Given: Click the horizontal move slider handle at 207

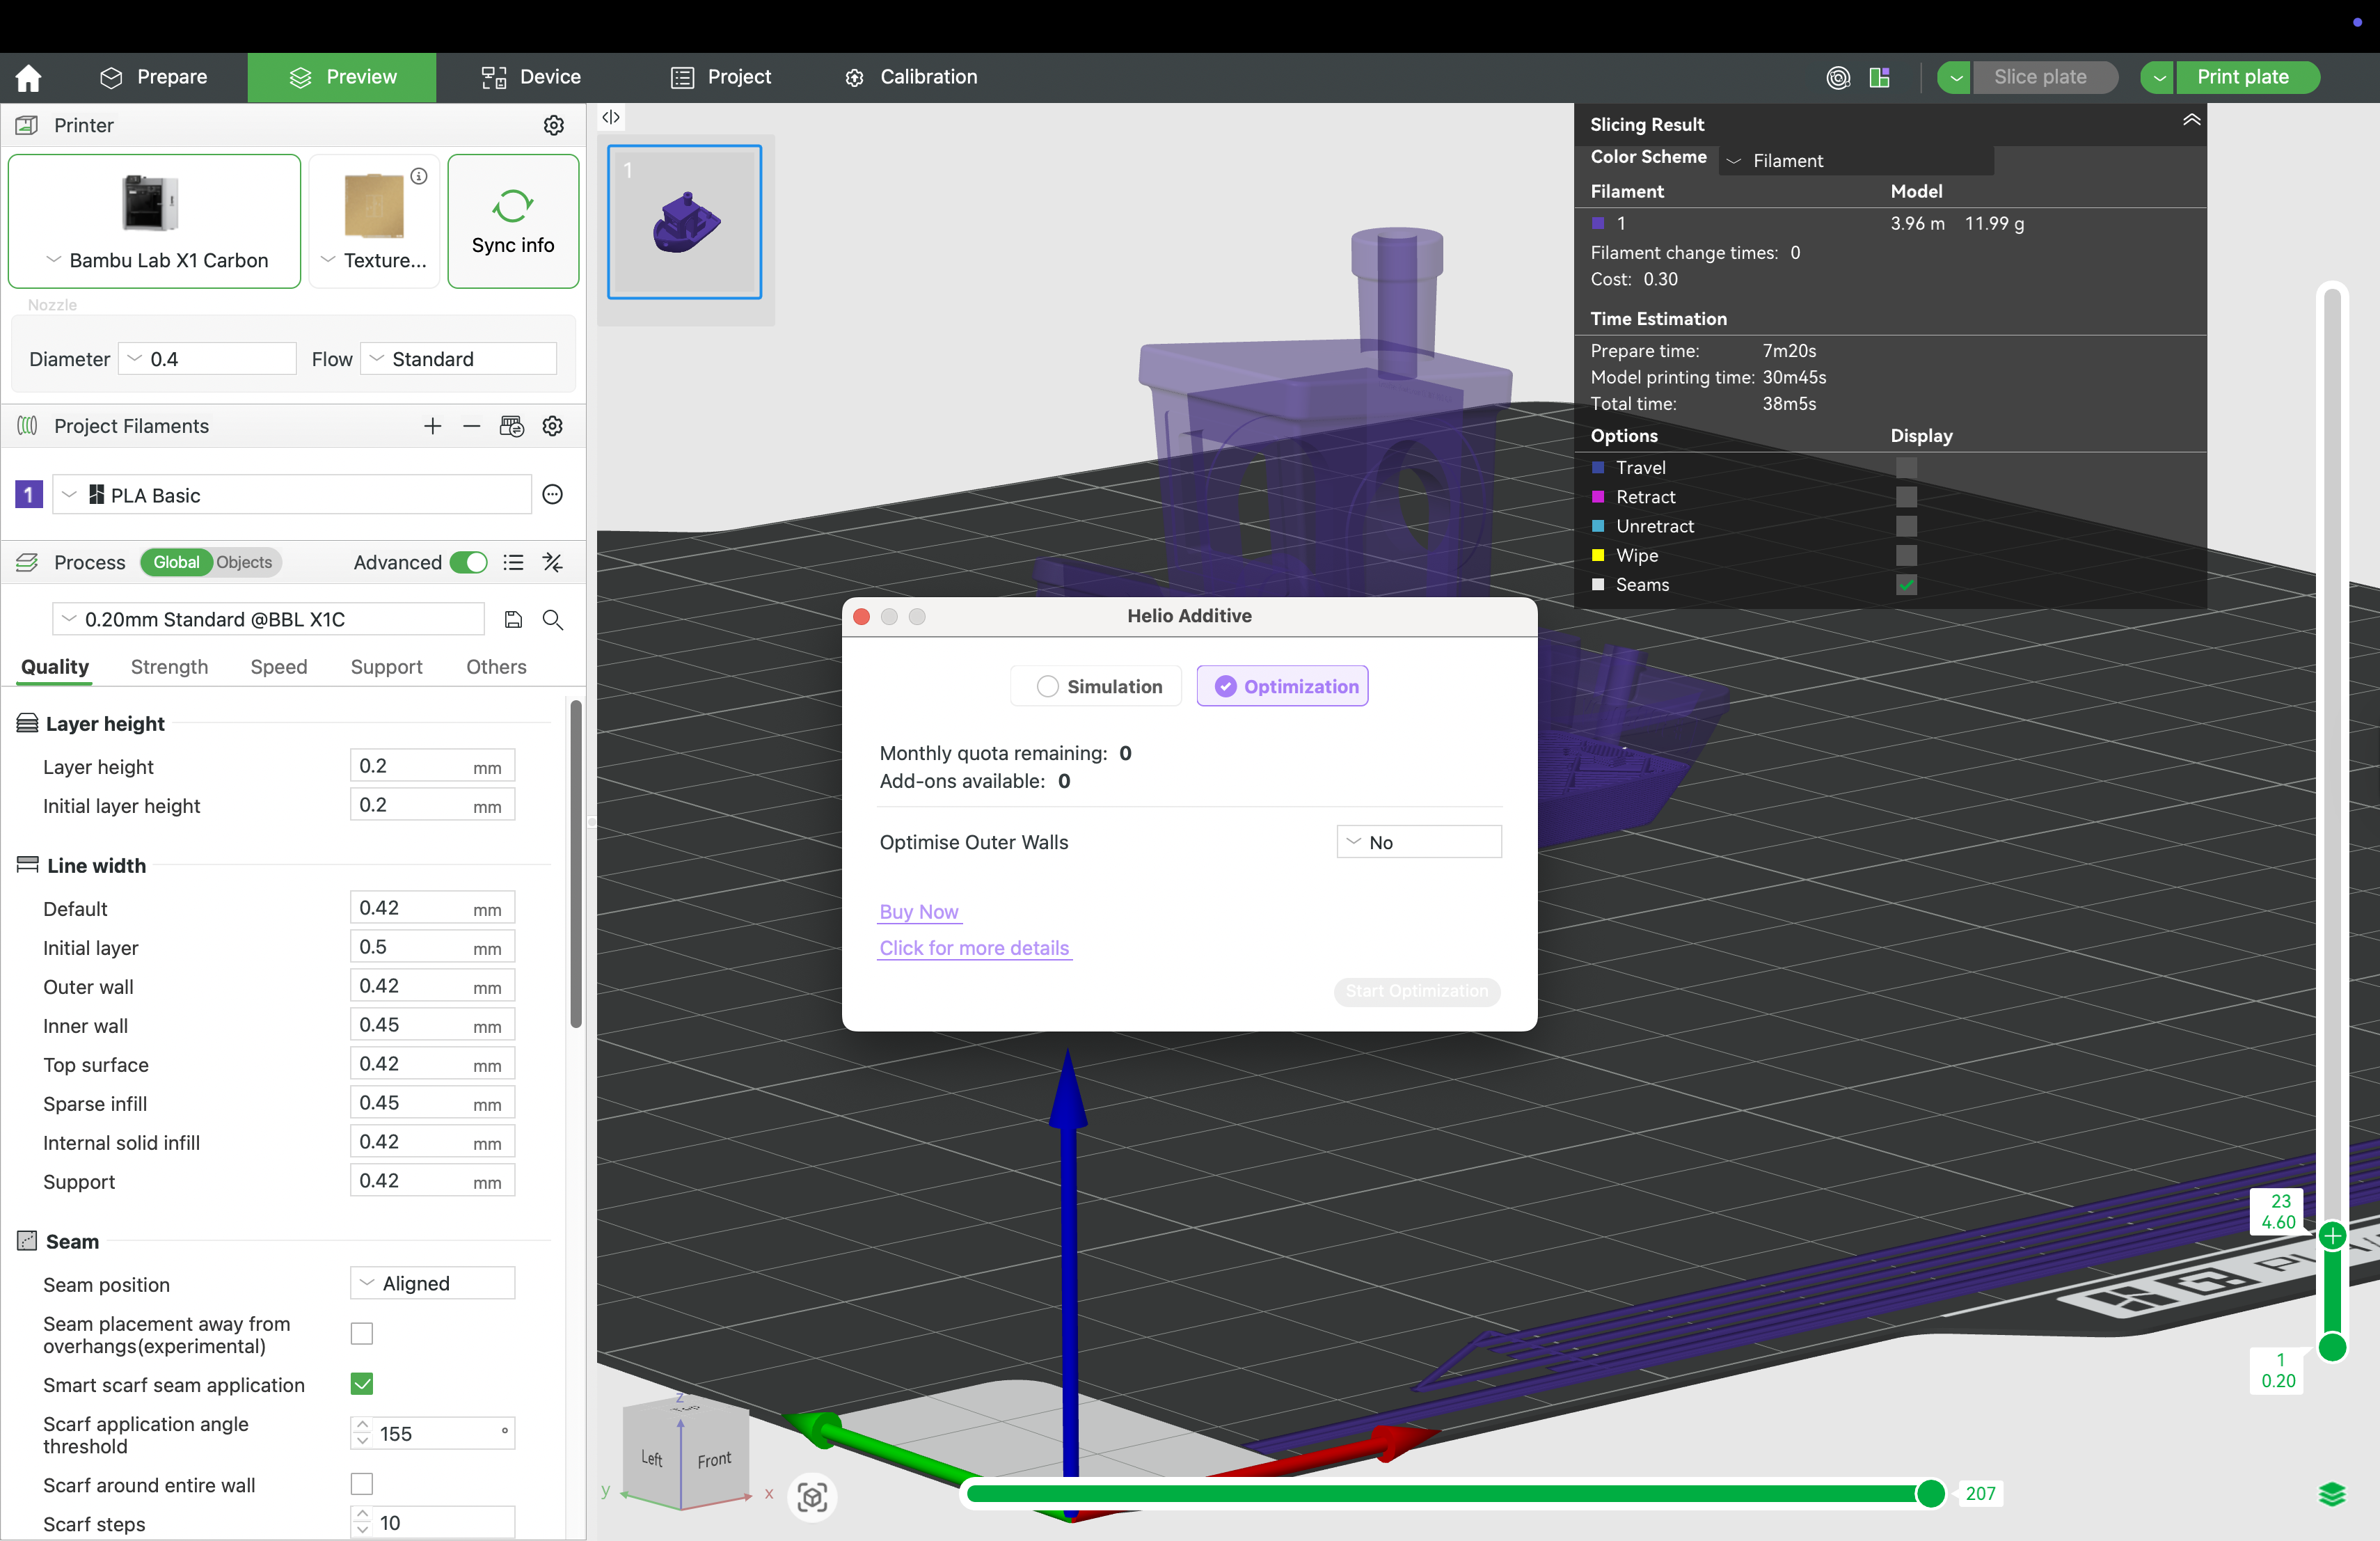Looking at the screenshot, I should tap(1930, 1493).
